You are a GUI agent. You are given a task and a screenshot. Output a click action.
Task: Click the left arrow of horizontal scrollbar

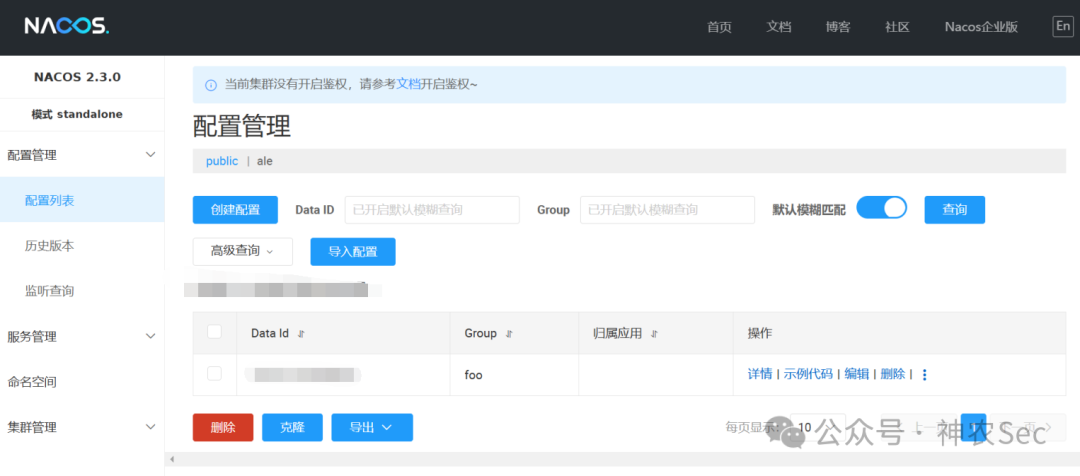click(172, 459)
